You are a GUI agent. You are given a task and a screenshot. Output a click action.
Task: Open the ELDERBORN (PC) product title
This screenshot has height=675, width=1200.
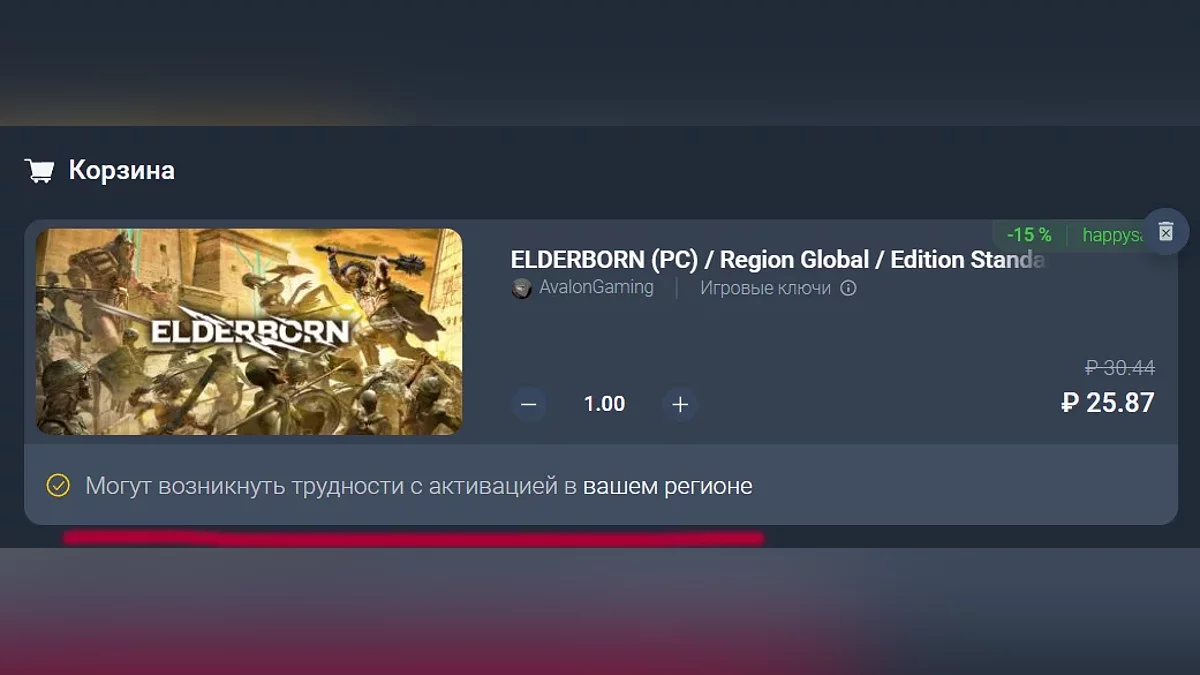pos(778,260)
